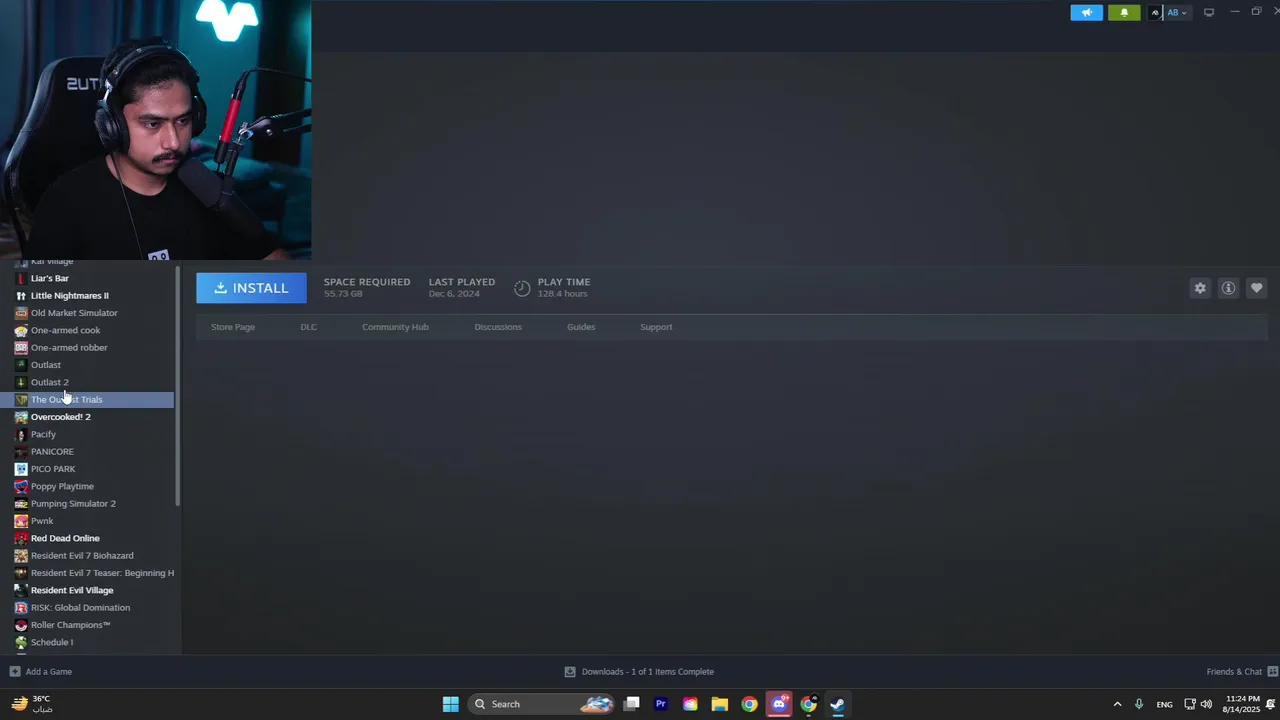The width and height of the screenshot is (1280, 720).
Task: Open clock and date 11:24 PM
Action: click(1241, 704)
